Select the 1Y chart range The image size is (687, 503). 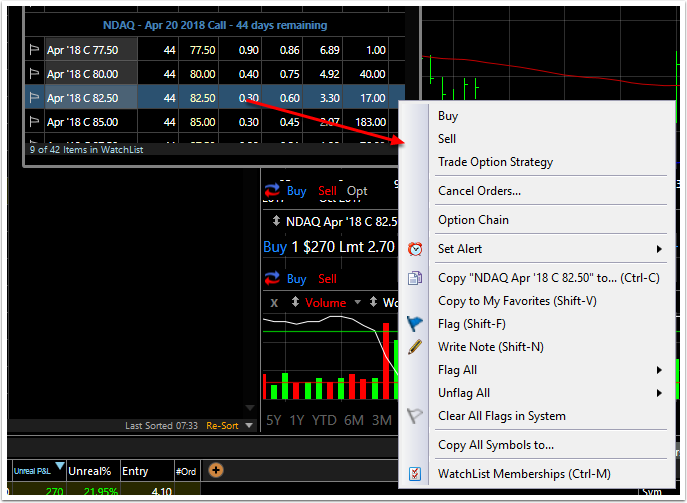(297, 420)
